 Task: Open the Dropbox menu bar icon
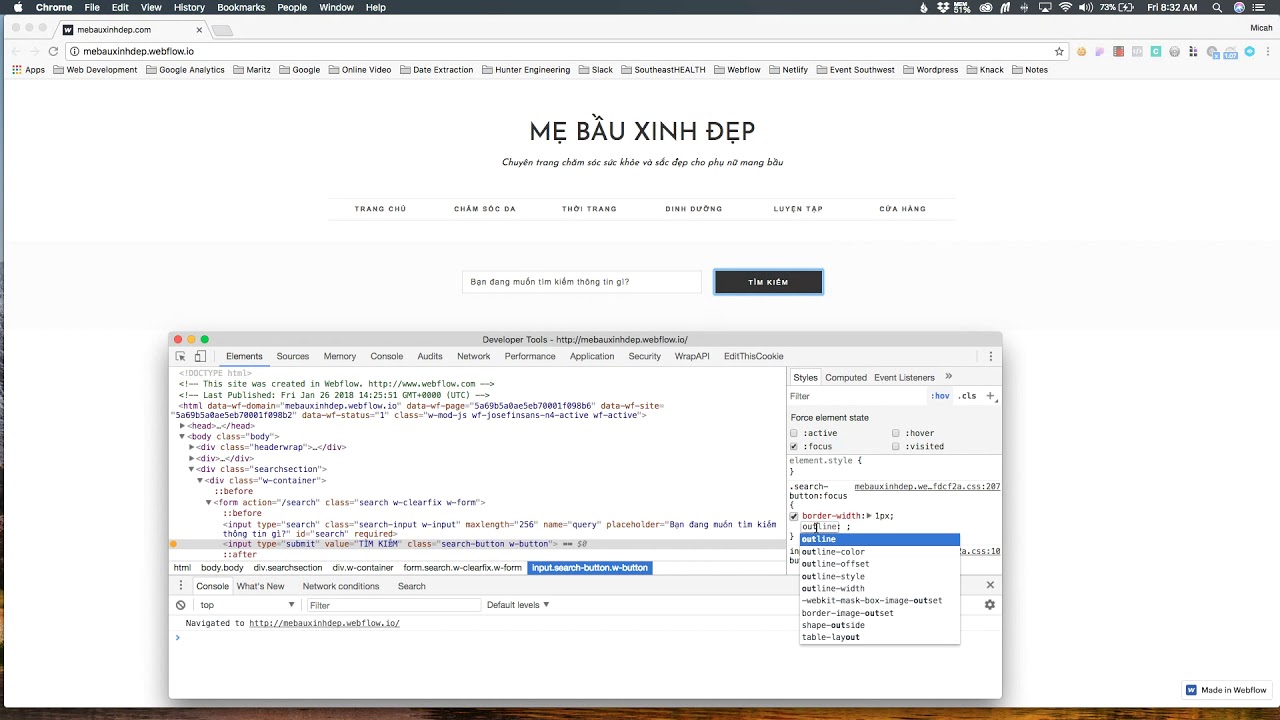943,7
